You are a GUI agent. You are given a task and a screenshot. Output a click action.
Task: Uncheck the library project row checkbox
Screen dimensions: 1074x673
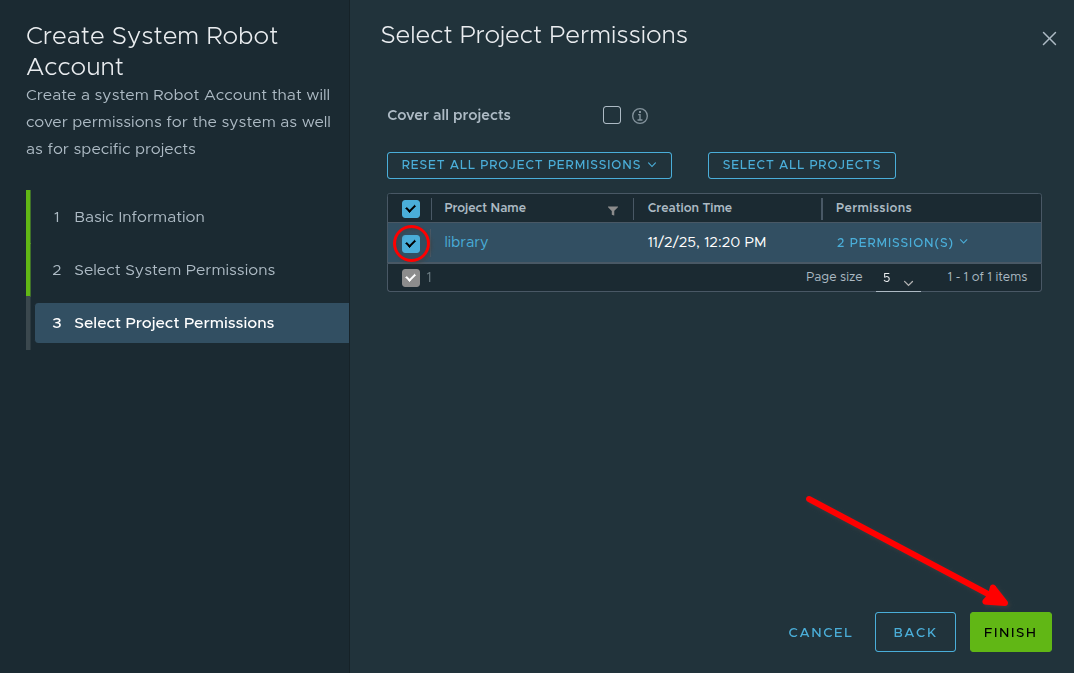(411, 243)
